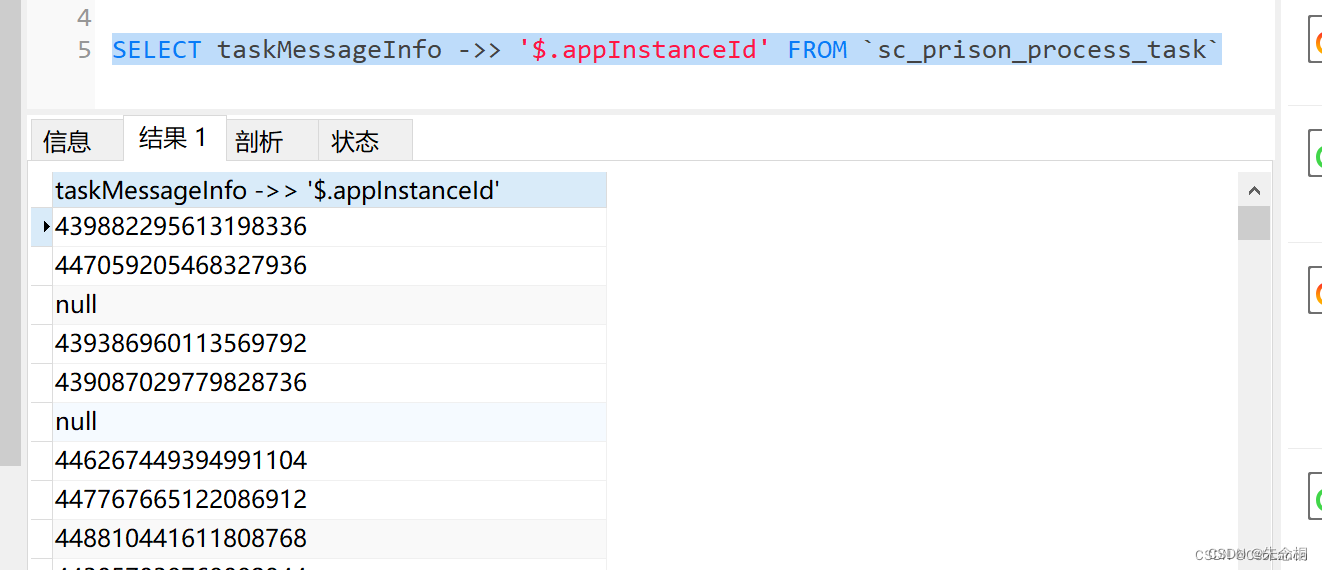
Task: Click the value 439386960113569792
Action: coord(181,344)
